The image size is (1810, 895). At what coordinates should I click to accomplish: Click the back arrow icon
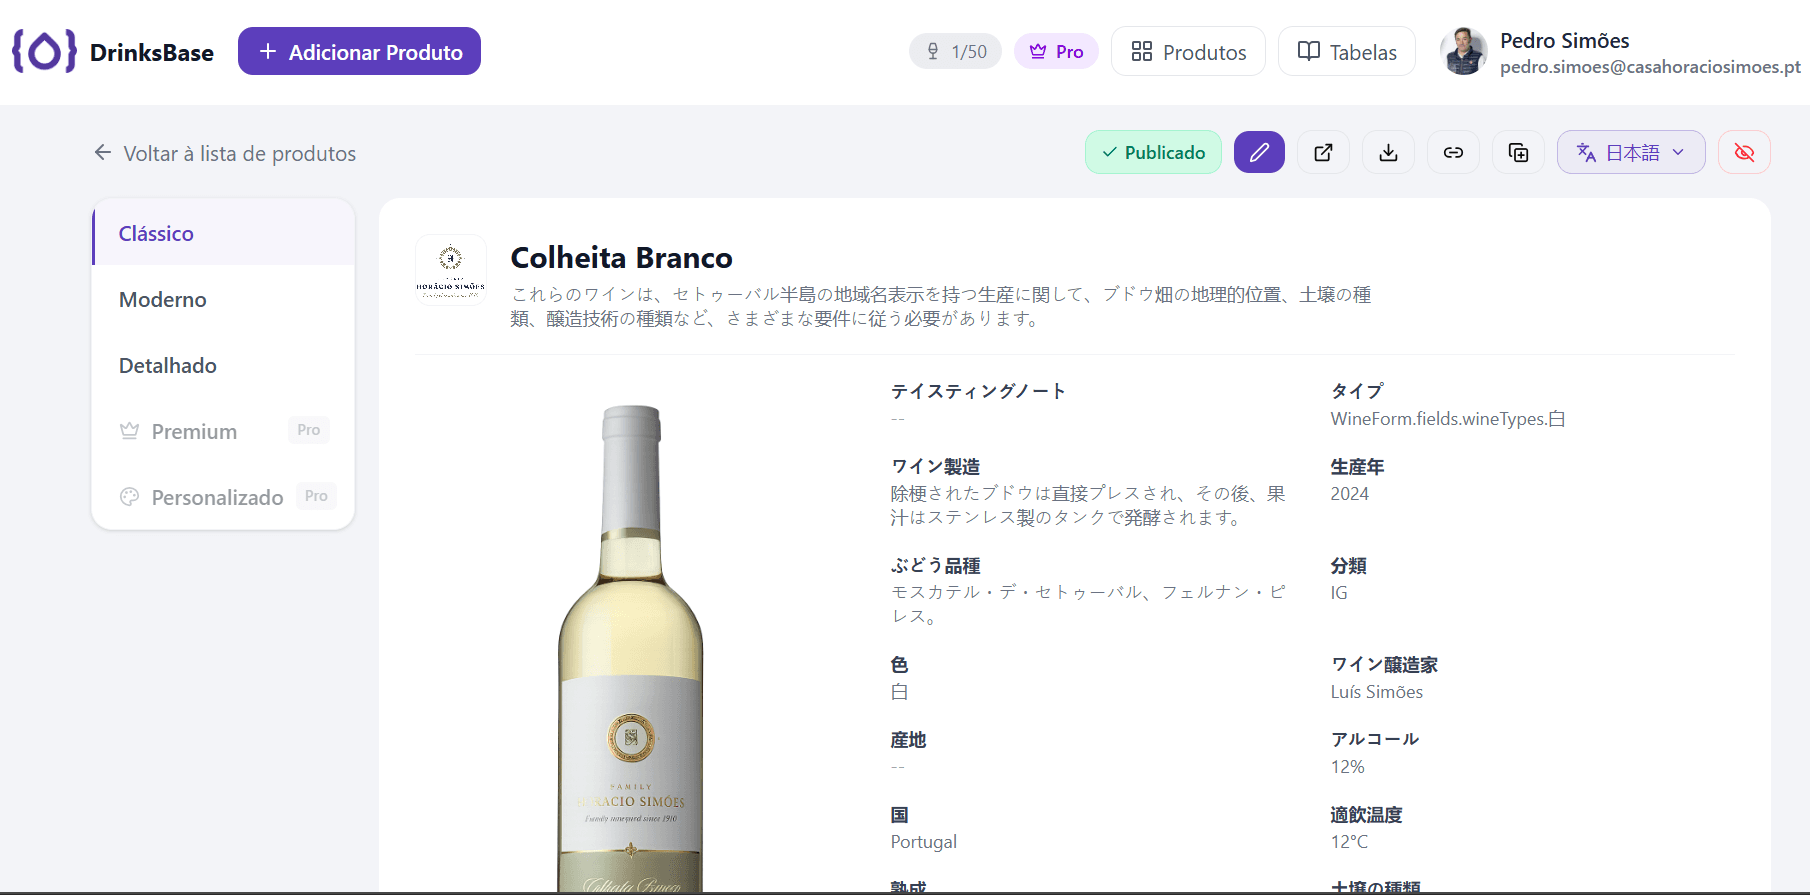(x=102, y=152)
